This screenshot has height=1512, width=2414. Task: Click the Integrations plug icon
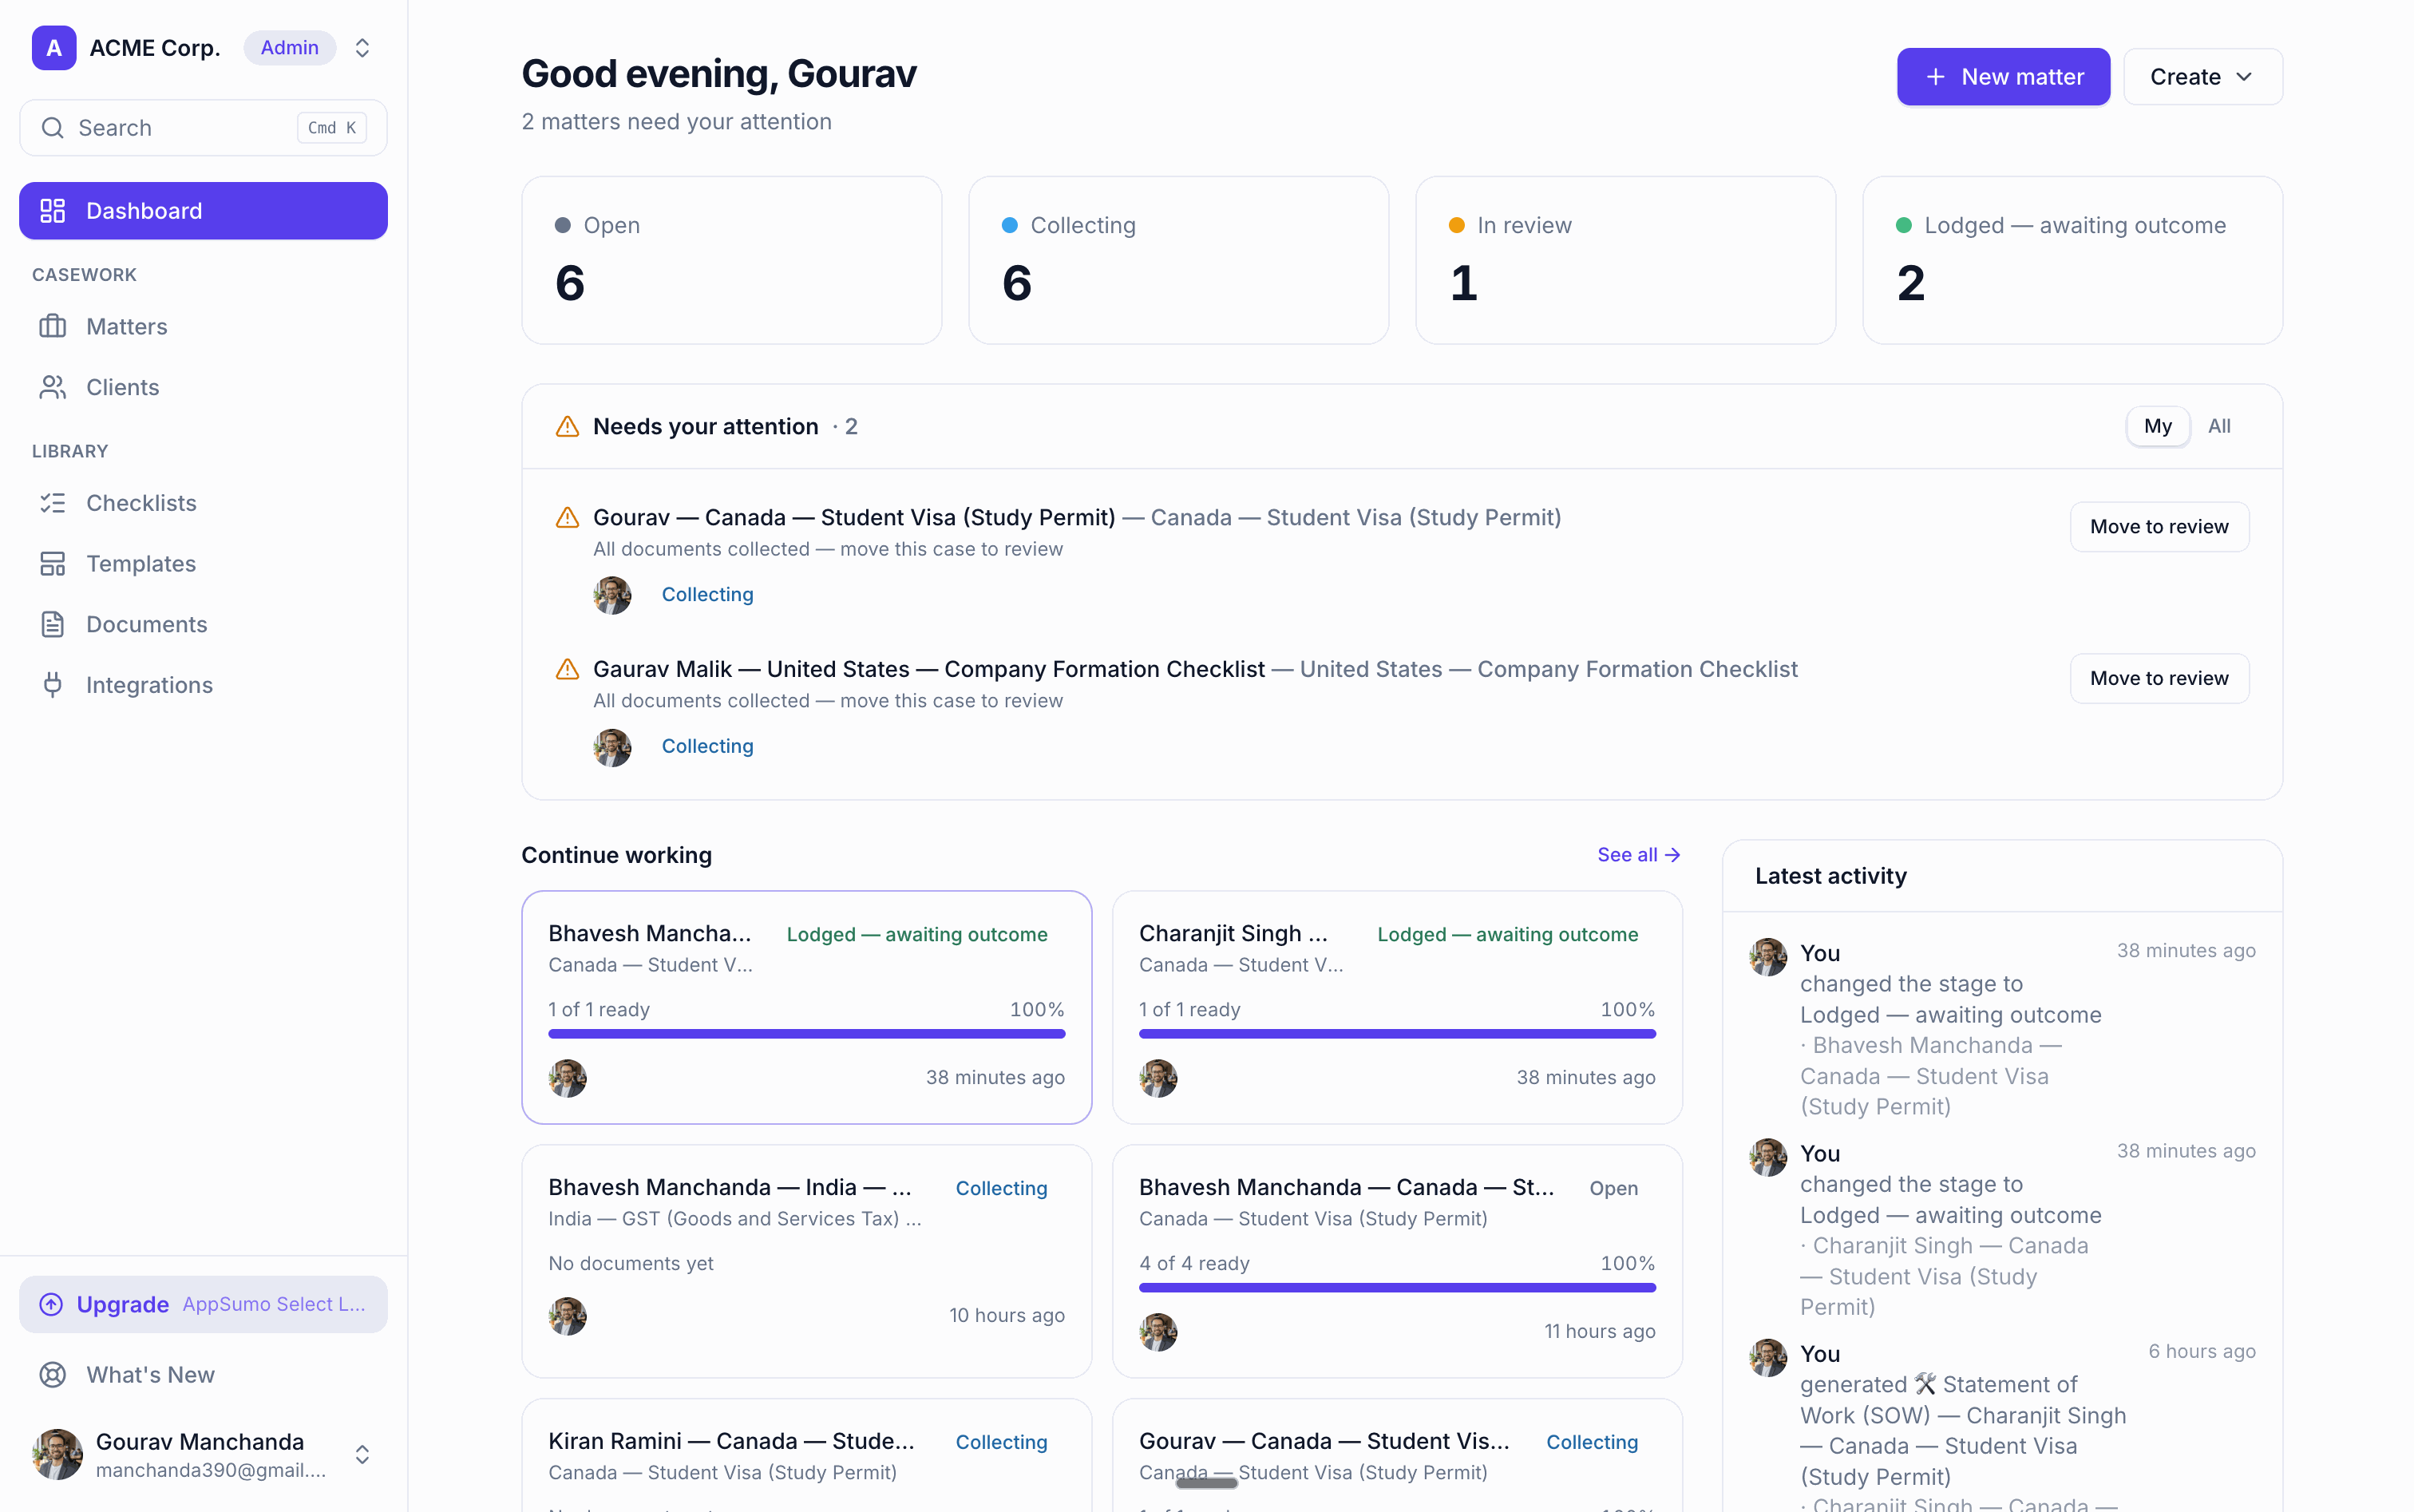52,686
